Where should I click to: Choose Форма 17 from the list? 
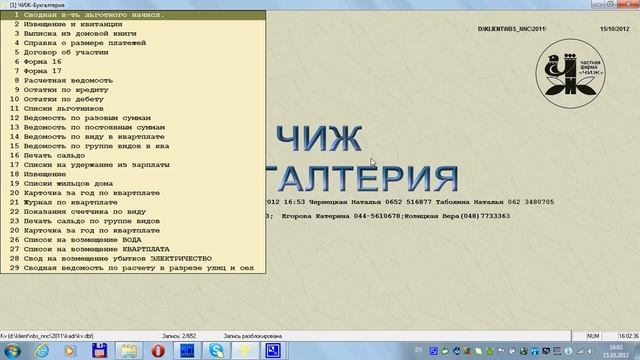(133, 71)
